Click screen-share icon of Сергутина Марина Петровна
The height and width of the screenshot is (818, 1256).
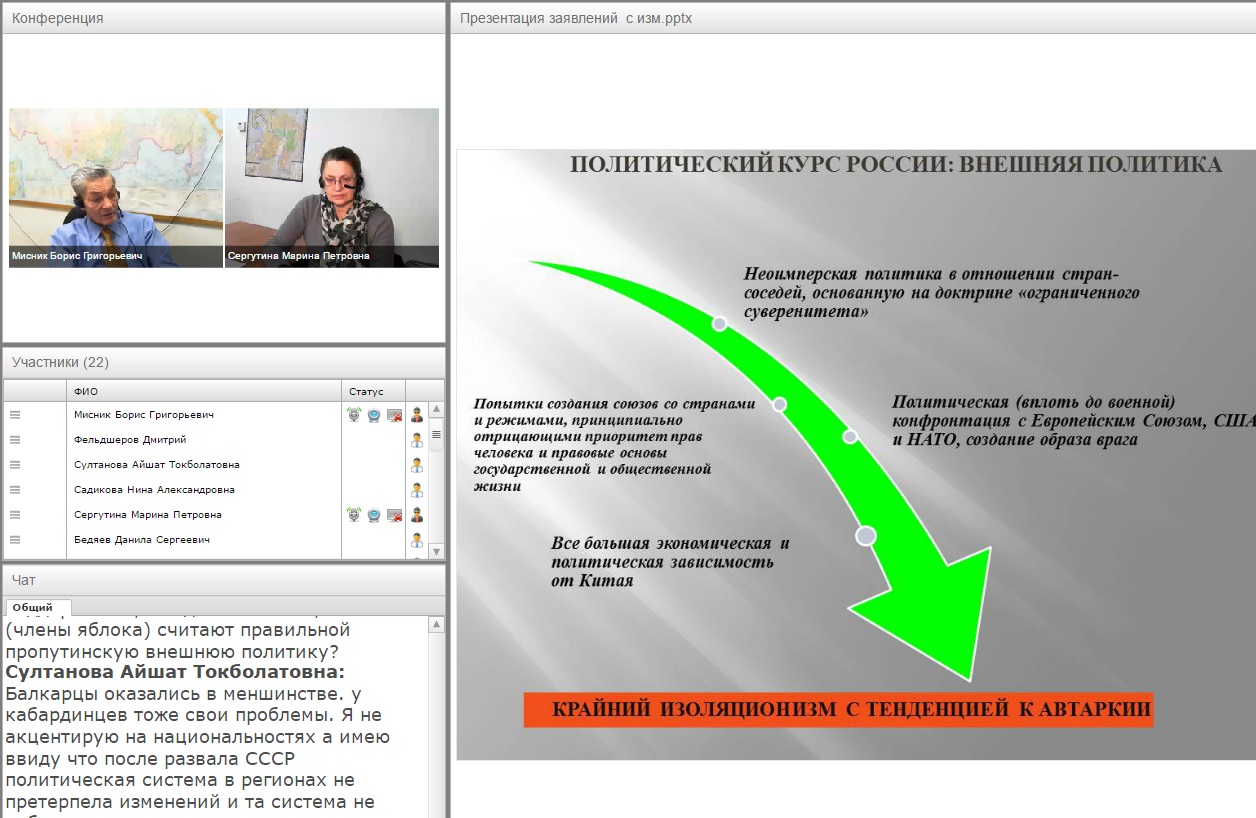click(x=394, y=515)
